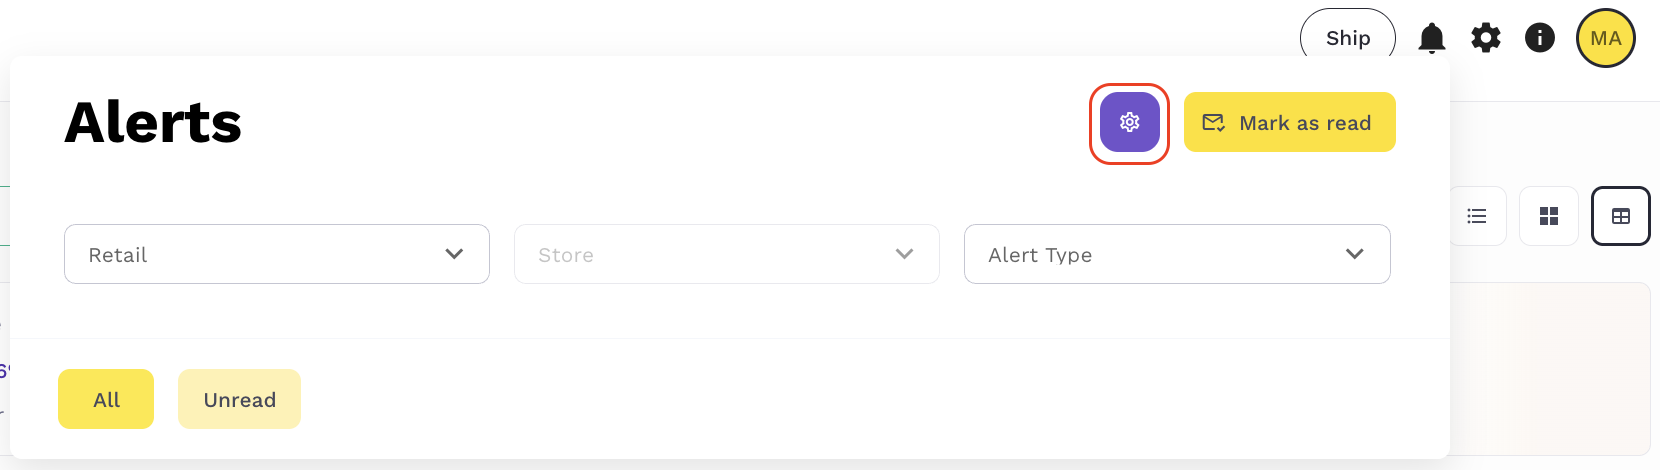The width and height of the screenshot is (1660, 470).
Task: Click the chevron arrow in Alert Type field
Action: tap(1355, 254)
